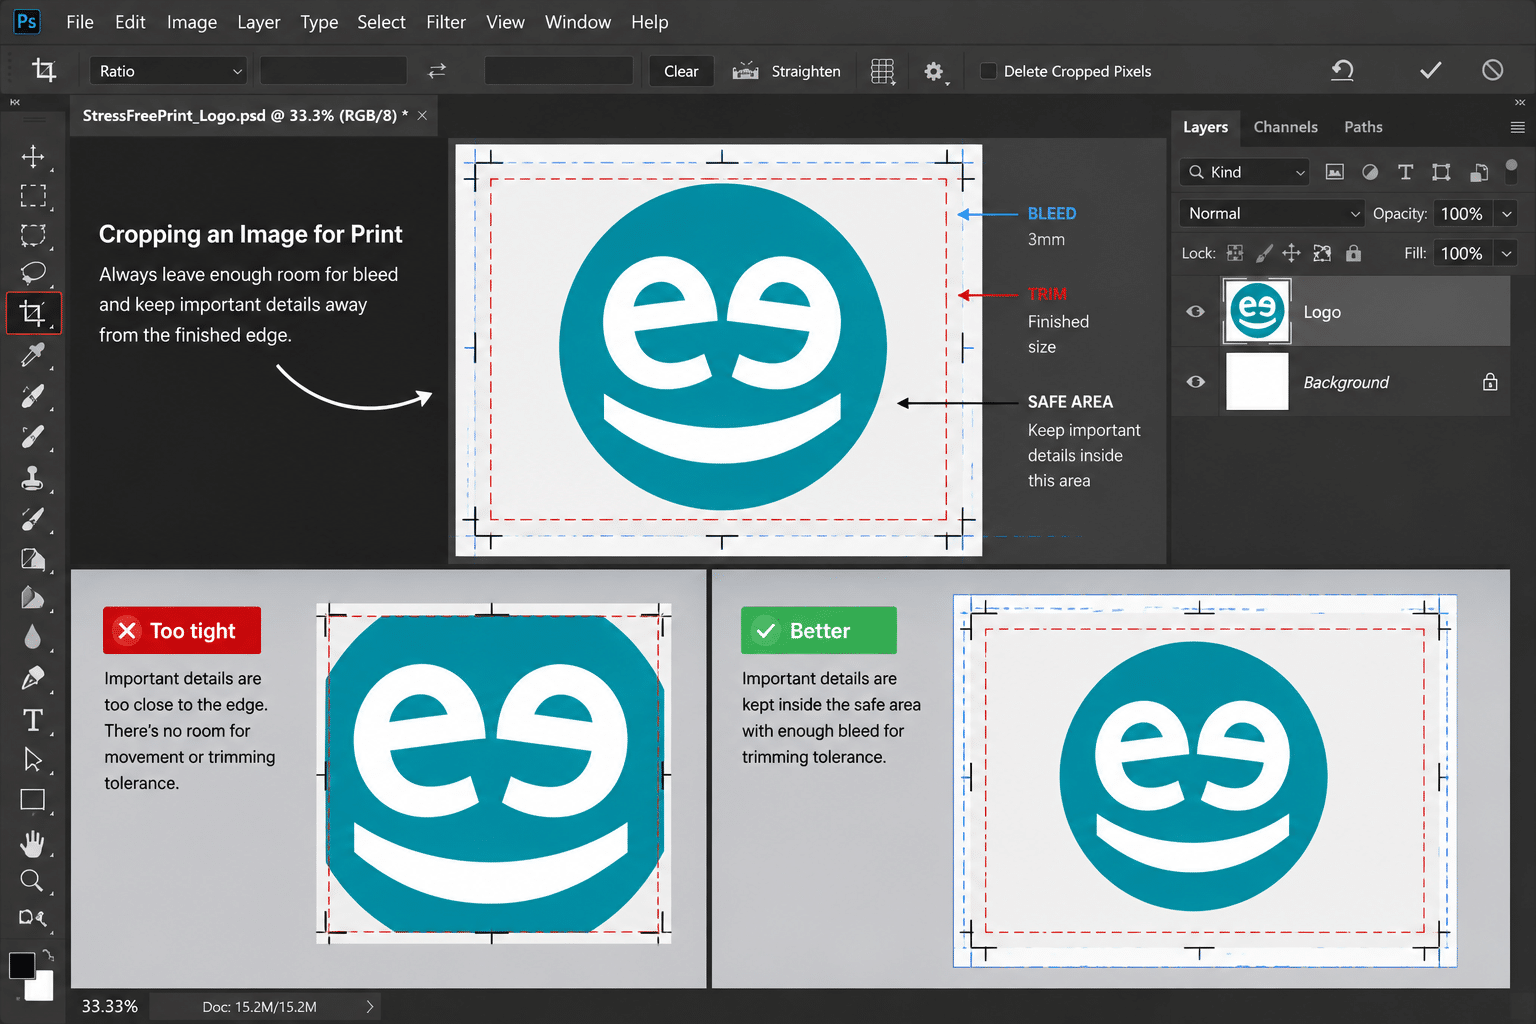Screen dimensions: 1536x1024
Task: Select the Lasso tool
Action: [33, 273]
